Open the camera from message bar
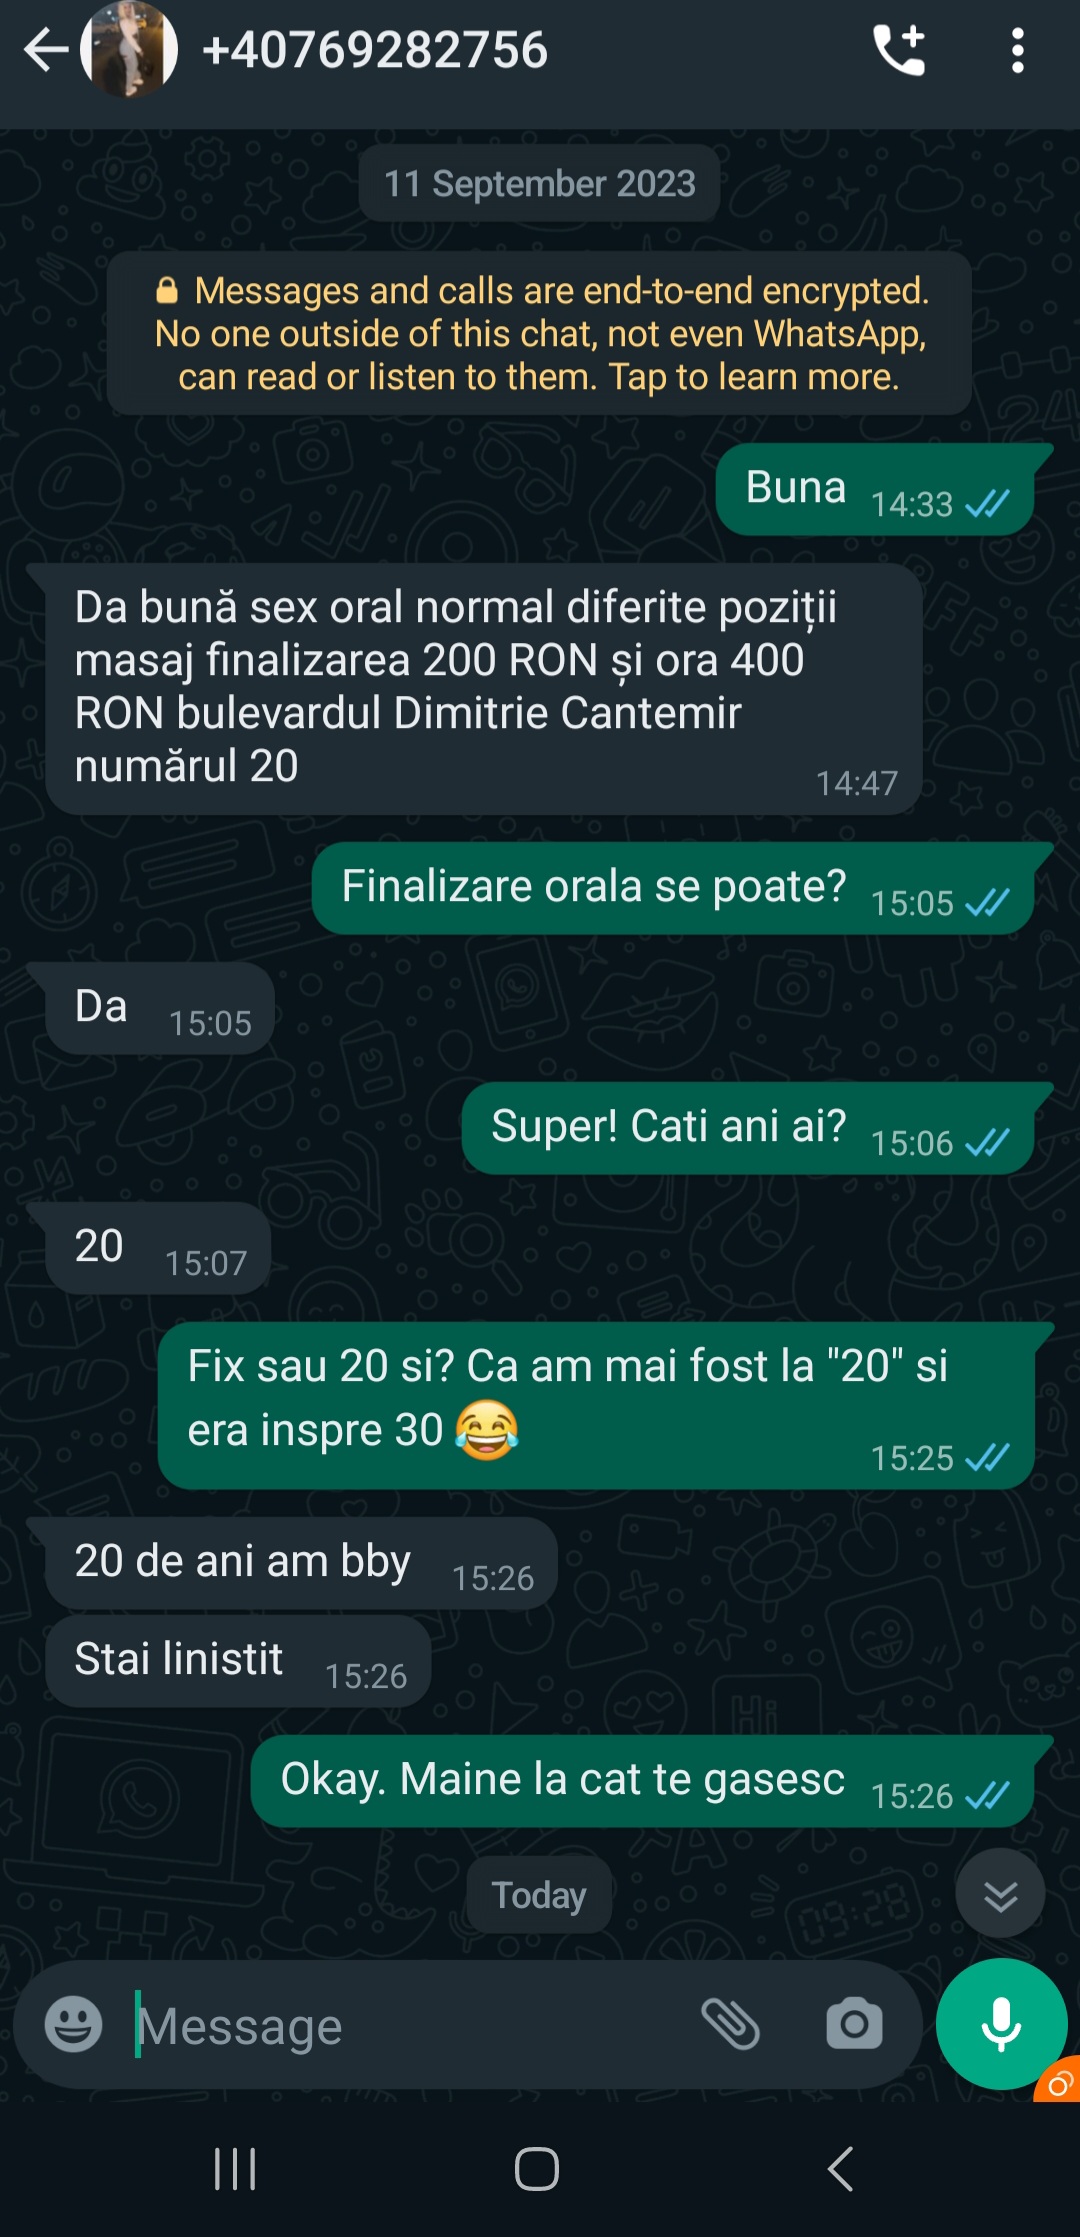This screenshot has height=2237, width=1080. [854, 2024]
